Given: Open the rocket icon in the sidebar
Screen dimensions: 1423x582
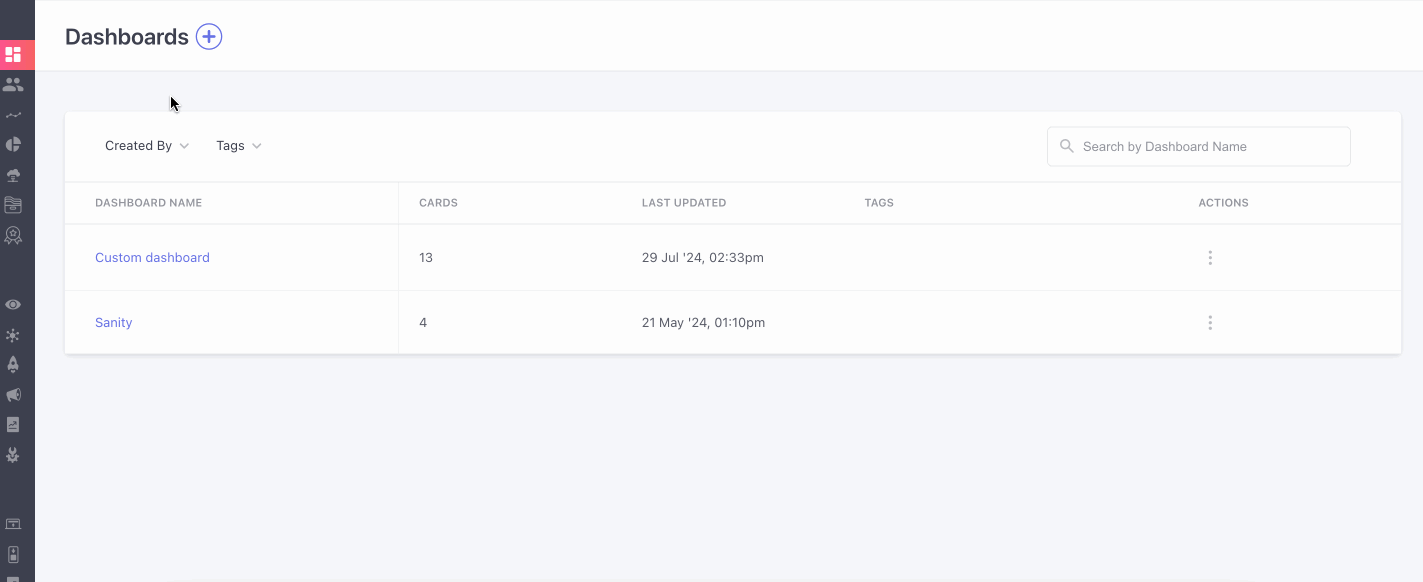Looking at the screenshot, I should 13,365.
